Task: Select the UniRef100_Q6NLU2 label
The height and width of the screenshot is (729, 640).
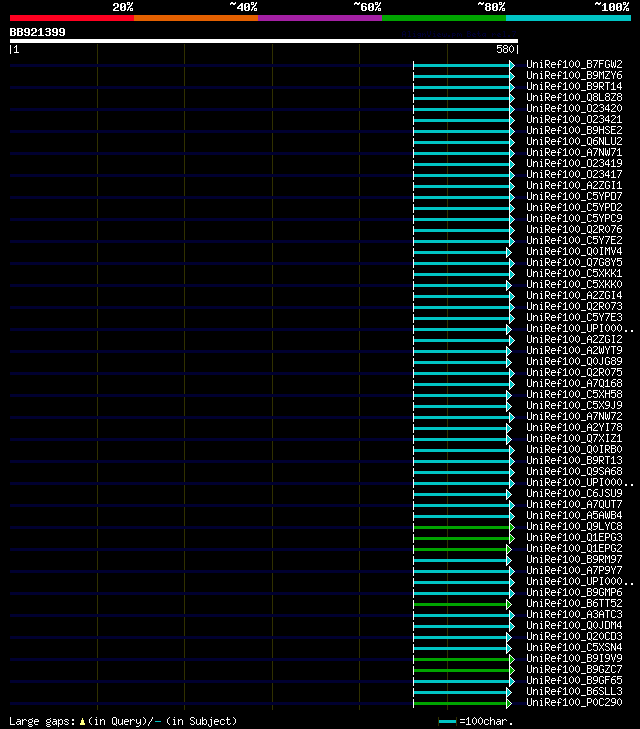Action: (574, 141)
